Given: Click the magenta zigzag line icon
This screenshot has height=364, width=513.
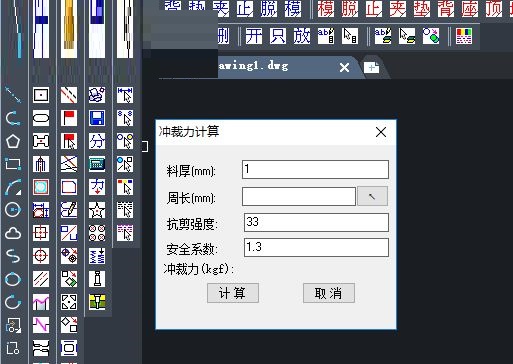Looking at the screenshot, I should pos(41,325).
